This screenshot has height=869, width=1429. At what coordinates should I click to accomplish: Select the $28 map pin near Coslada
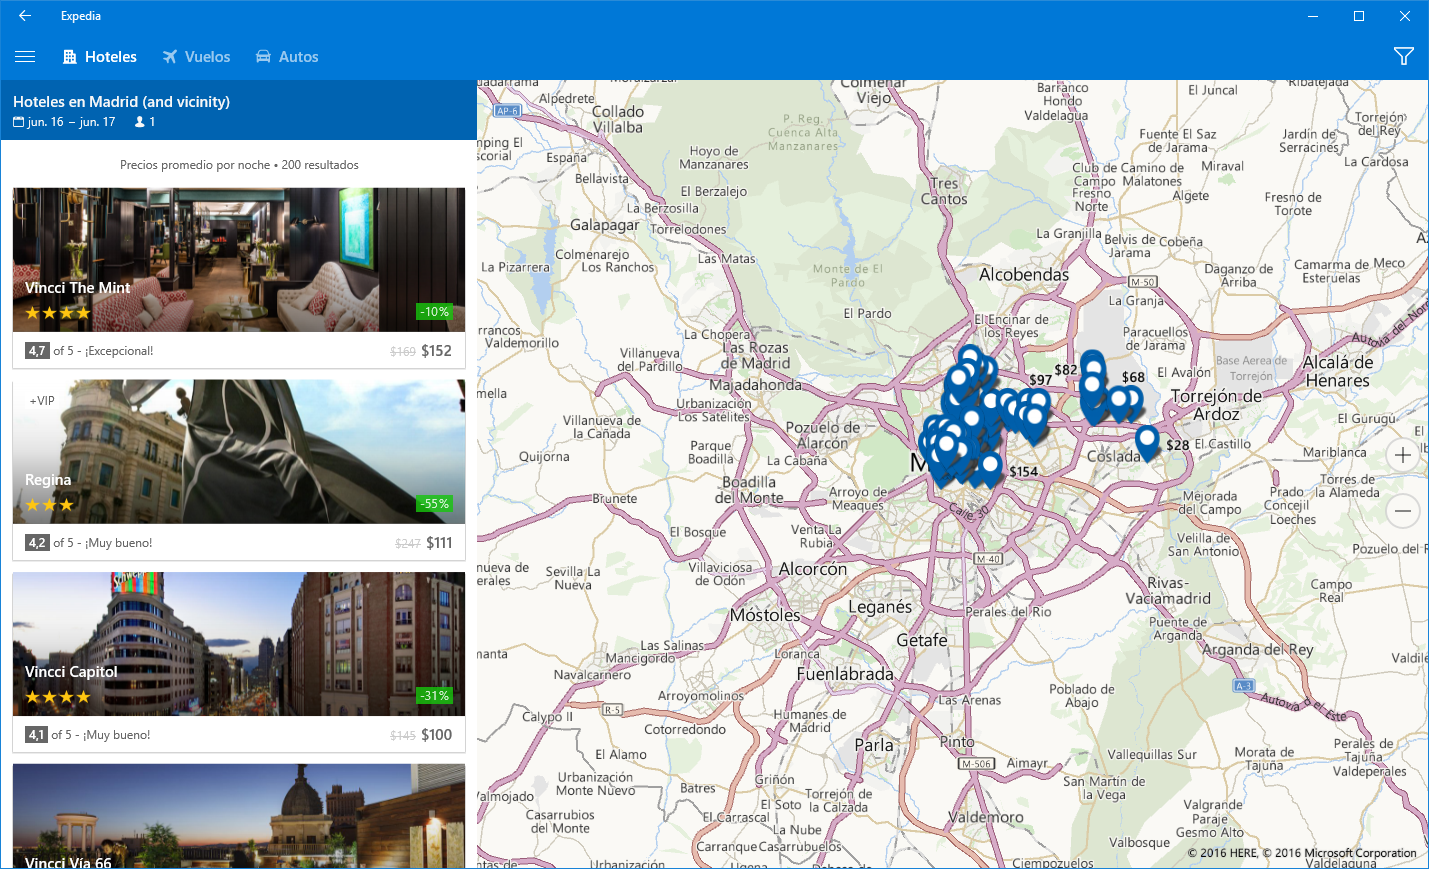(x=1147, y=440)
